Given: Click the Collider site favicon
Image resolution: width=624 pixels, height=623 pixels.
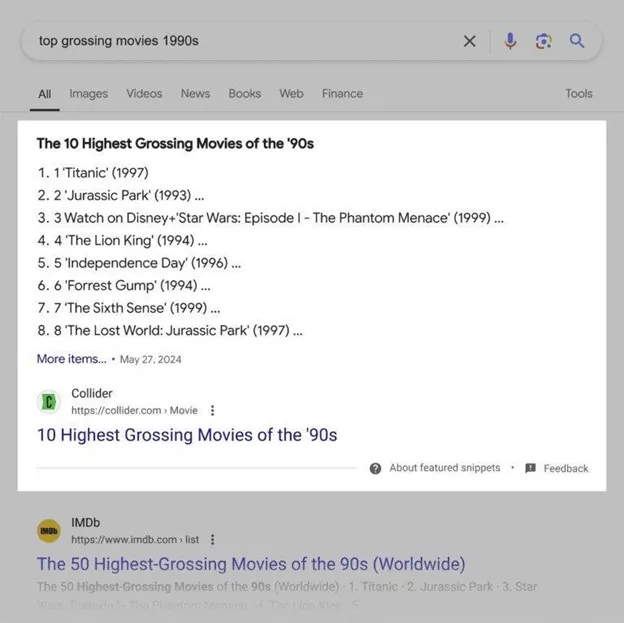Looking at the screenshot, I should (x=49, y=402).
